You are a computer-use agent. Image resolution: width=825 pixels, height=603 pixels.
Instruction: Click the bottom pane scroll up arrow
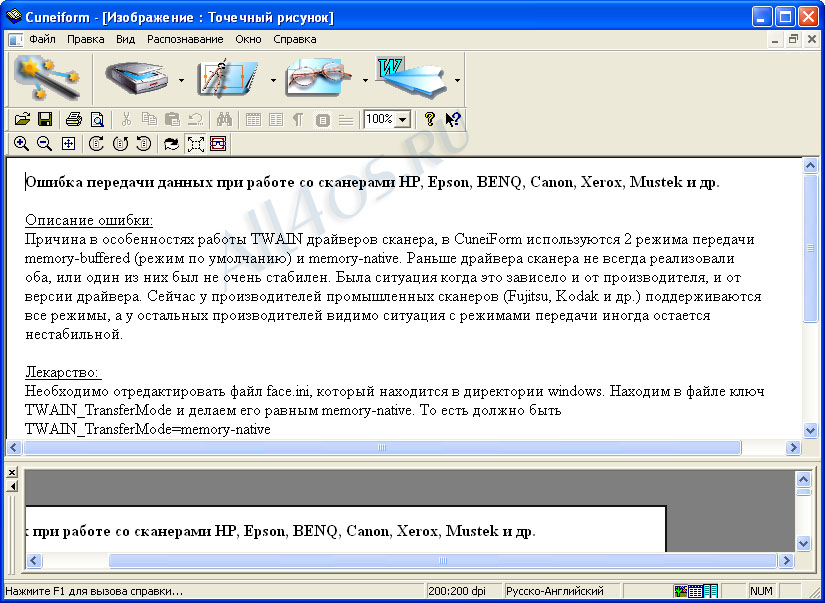(803, 479)
